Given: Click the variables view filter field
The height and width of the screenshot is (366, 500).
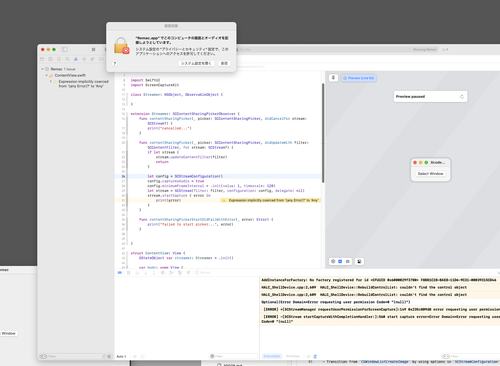Looking at the screenshot, I should point(233,356).
